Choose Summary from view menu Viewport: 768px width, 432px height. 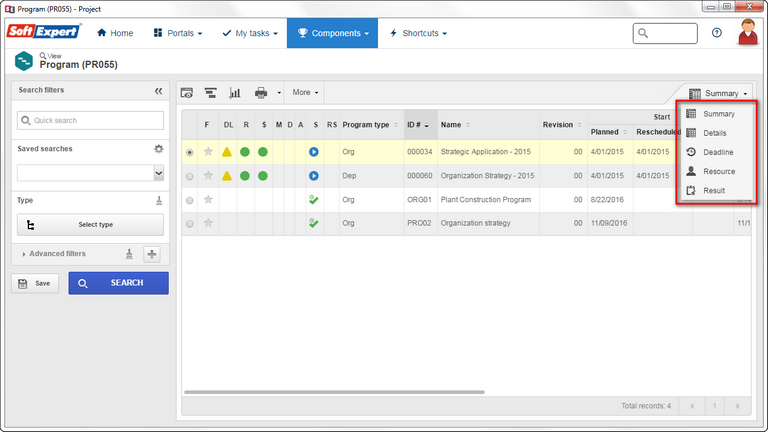click(x=717, y=114)
